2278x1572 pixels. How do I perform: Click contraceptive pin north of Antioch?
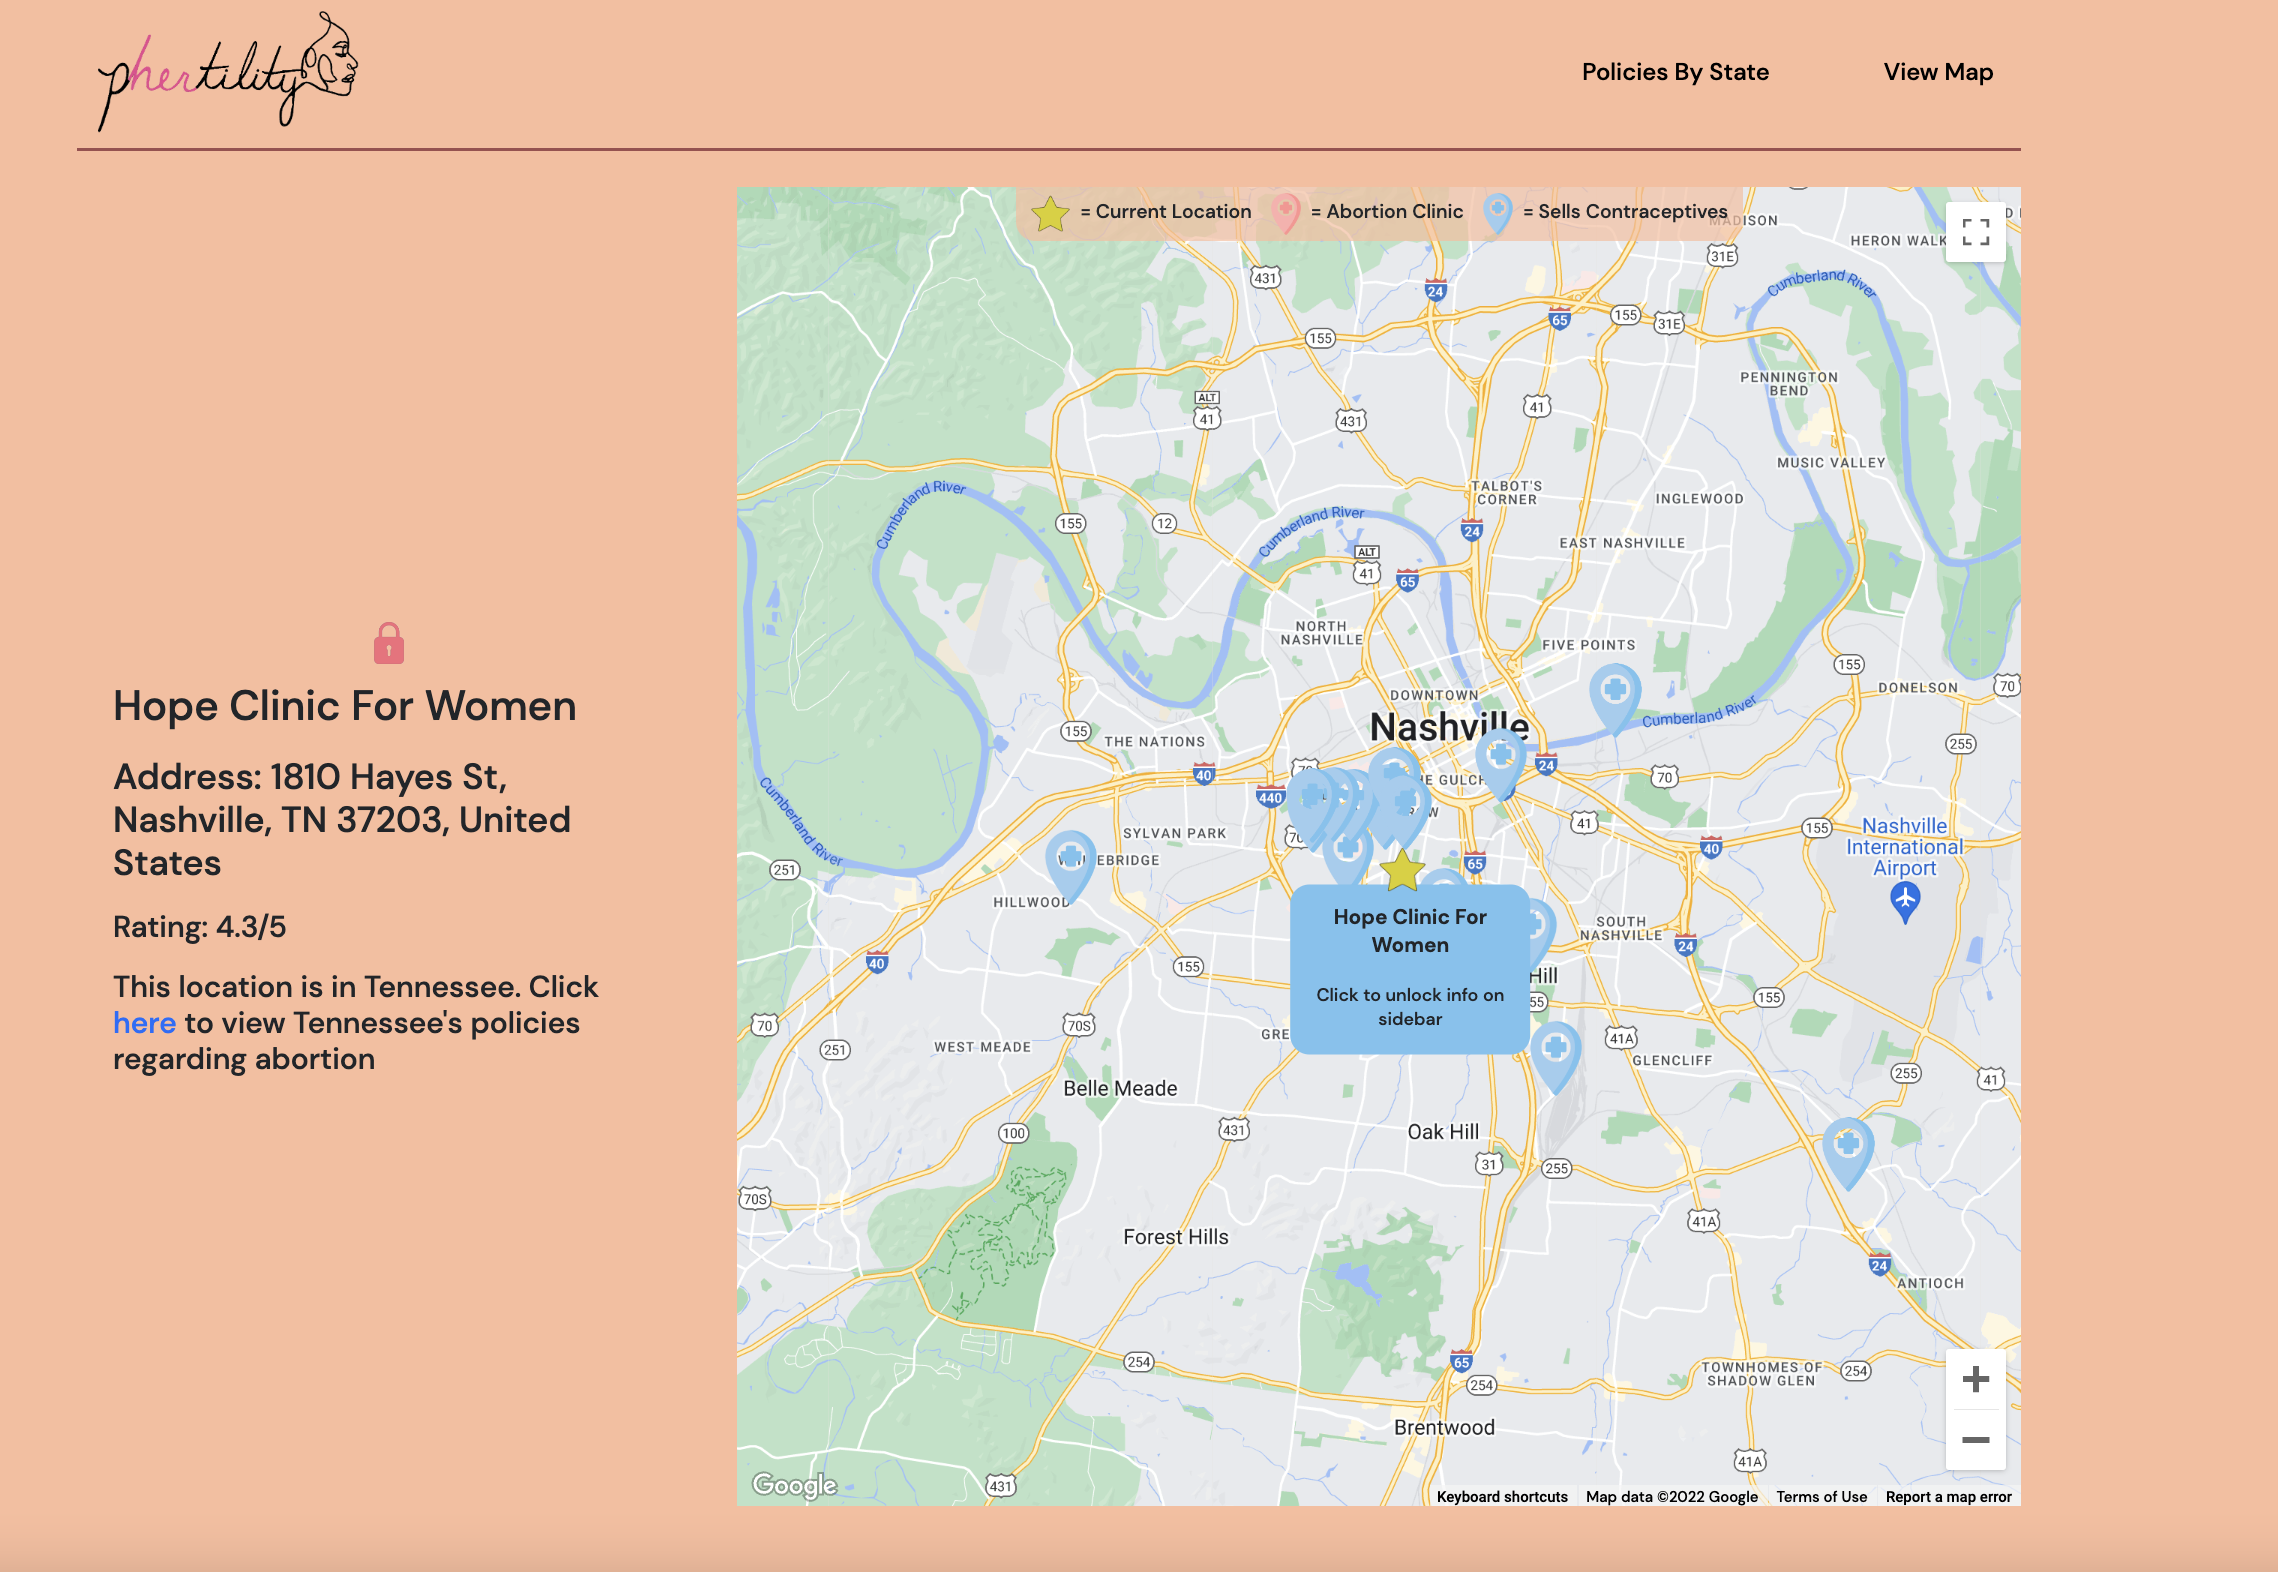pyautogui.click(x=1847, y=1145)
